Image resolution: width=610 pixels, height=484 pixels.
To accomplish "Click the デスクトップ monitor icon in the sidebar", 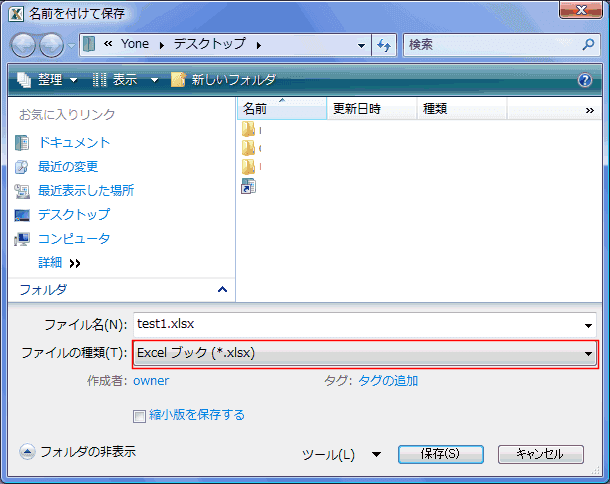I will (22, 215).
